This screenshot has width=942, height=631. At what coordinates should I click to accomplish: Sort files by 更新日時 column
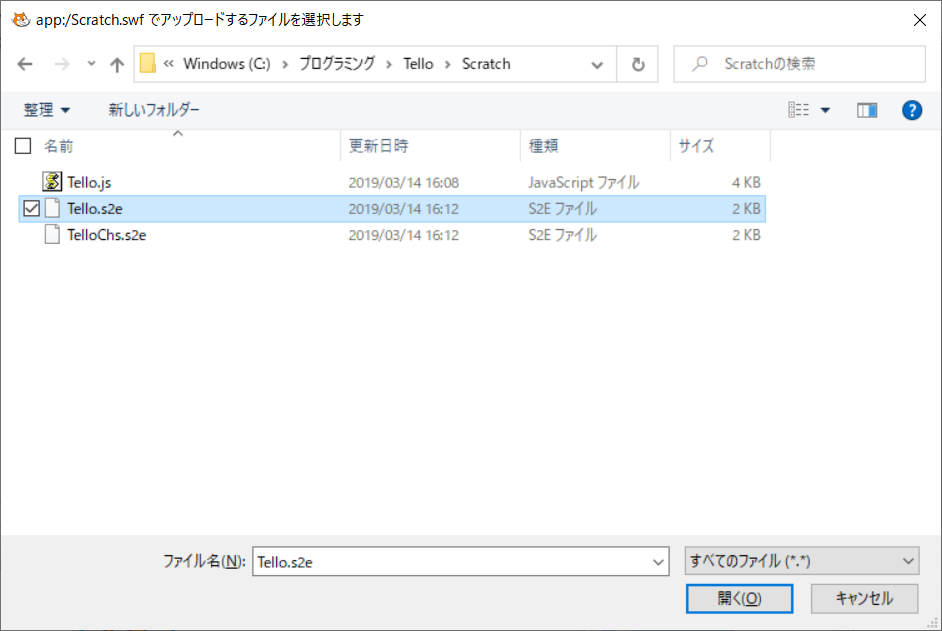(378, 146)
